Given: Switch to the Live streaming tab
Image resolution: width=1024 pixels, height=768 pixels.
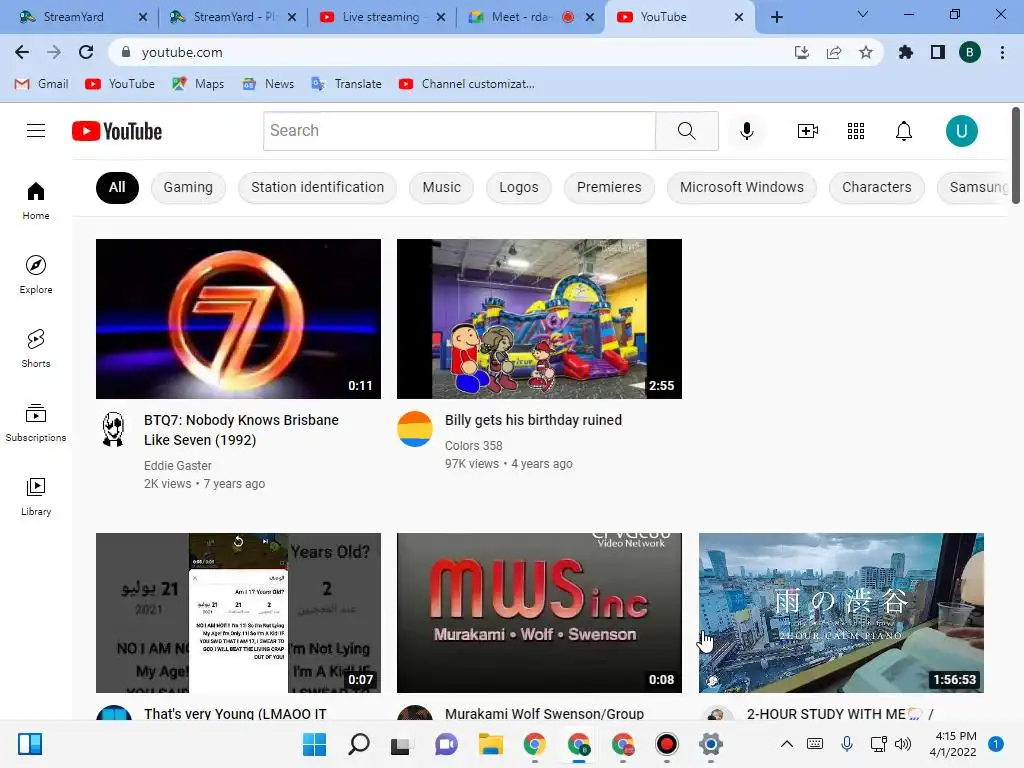Looking at the screenshot, I should [381, 17].
